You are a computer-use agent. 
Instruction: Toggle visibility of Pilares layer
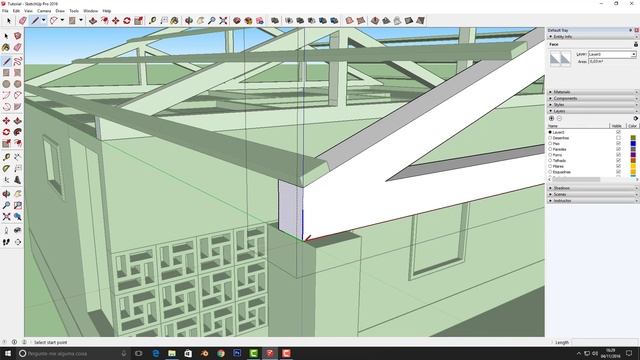(x=618, y=167)
